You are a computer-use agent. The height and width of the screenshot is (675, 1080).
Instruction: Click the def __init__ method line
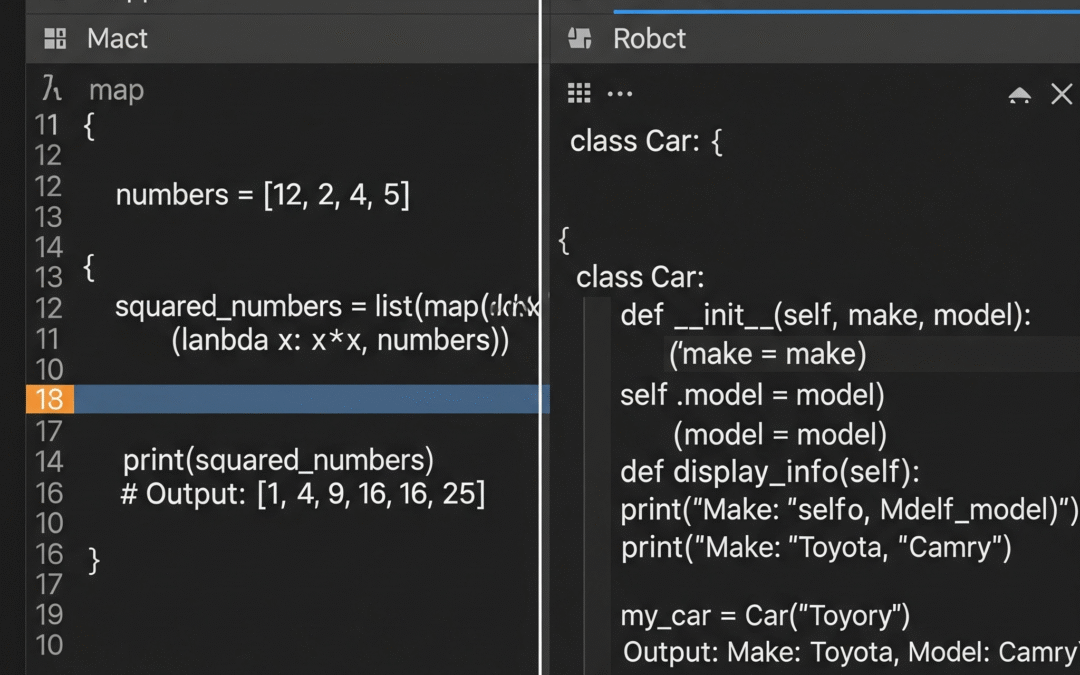825,316
